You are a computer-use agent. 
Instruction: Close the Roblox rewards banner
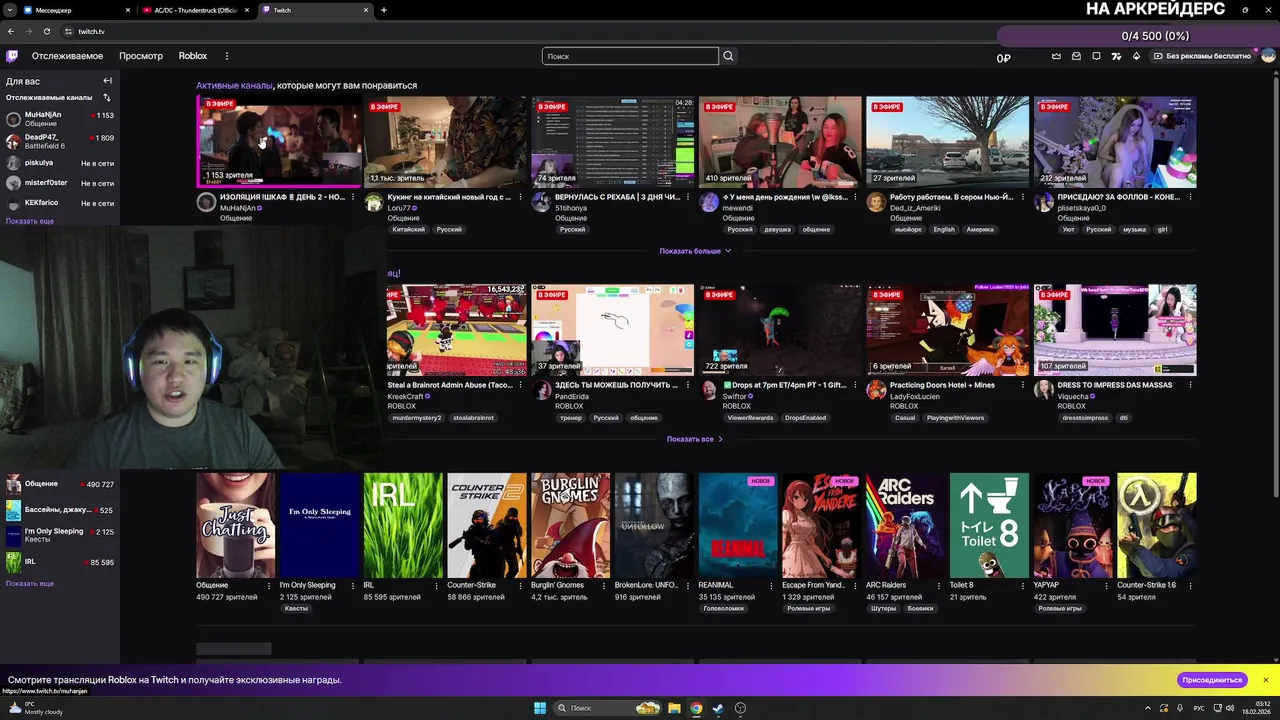1265,680
